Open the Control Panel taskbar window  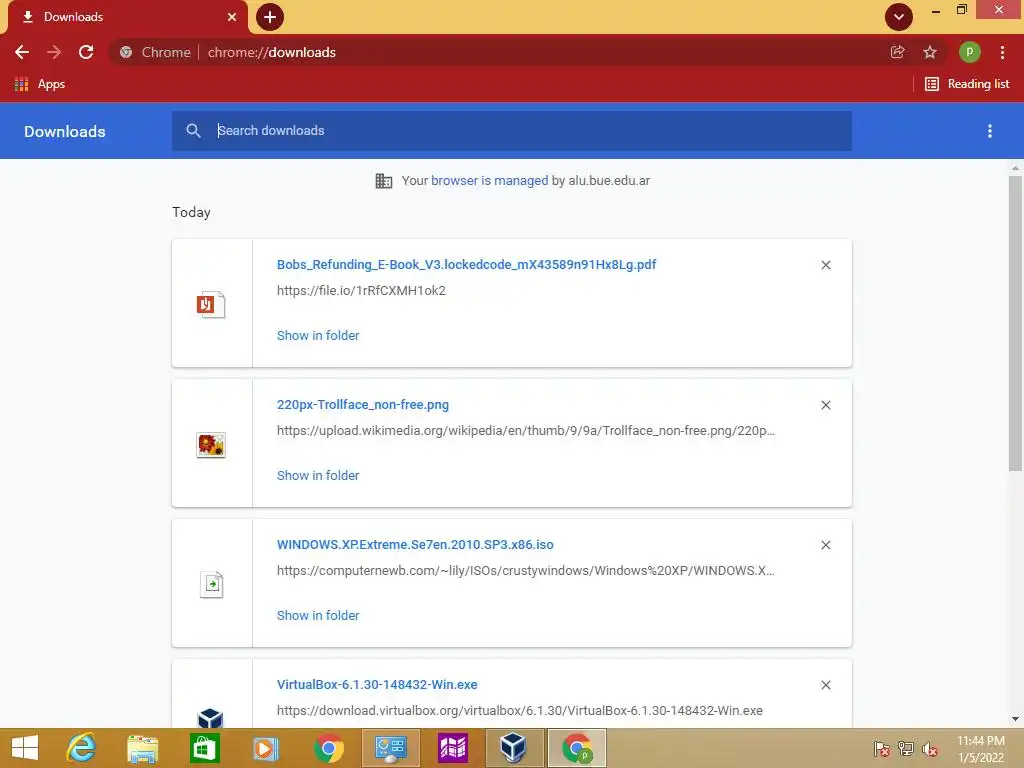[391, 748]
